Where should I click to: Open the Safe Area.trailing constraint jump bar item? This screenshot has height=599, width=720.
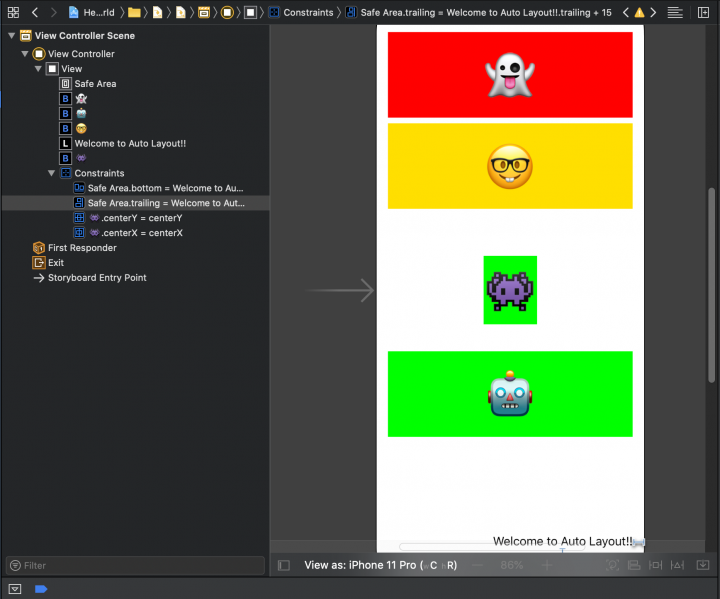479,12
